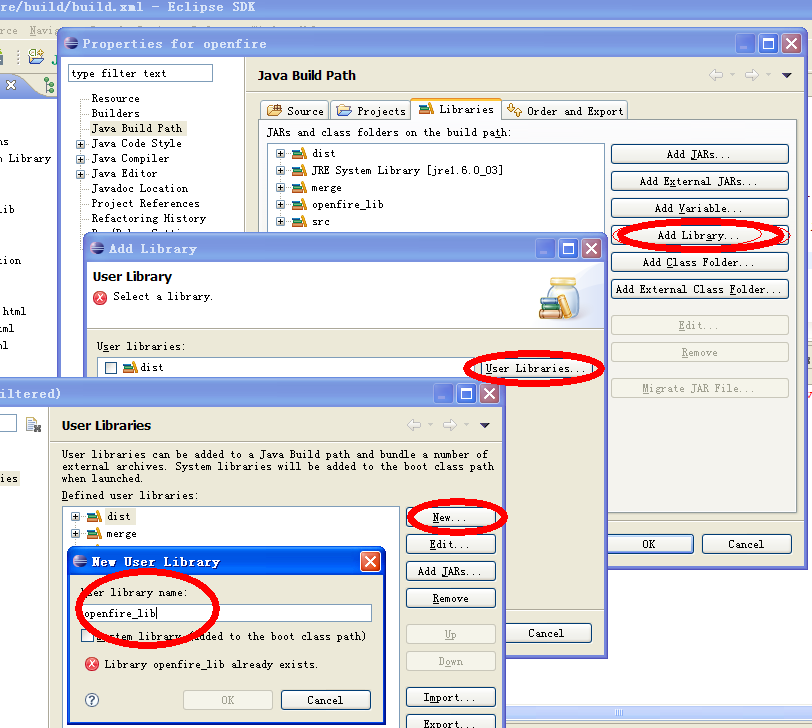Screen dimensions: 812x728
Task: Click back arrow in User Libraries header
Action: pos(414,425)
